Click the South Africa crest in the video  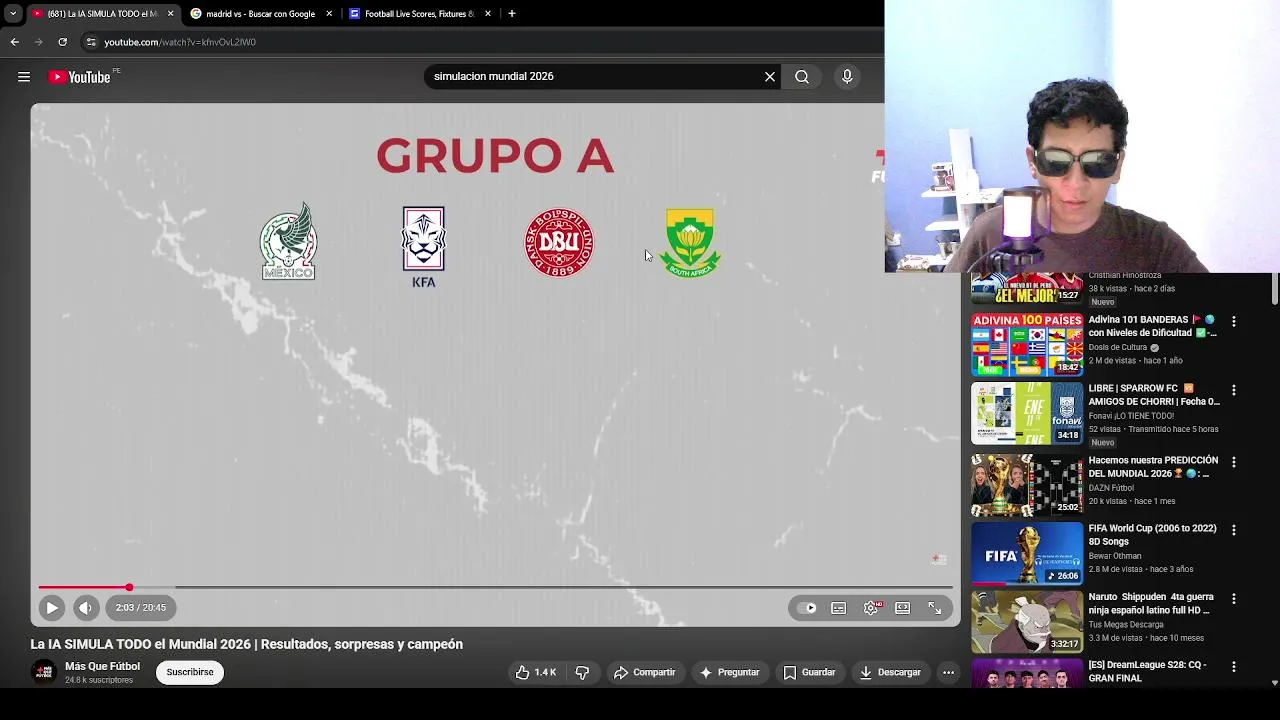(691, 243)
